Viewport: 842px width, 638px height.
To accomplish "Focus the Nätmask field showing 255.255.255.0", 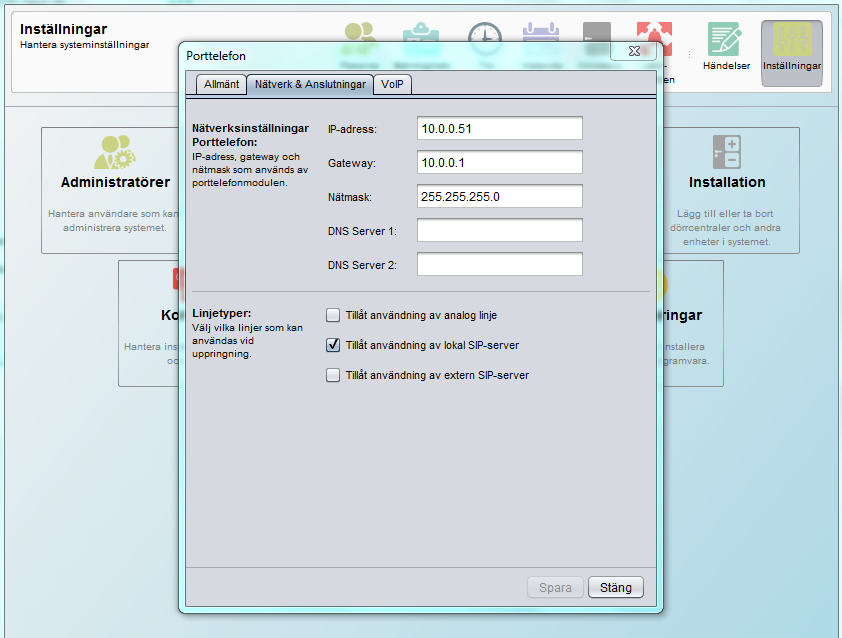I will pos(499,197).
